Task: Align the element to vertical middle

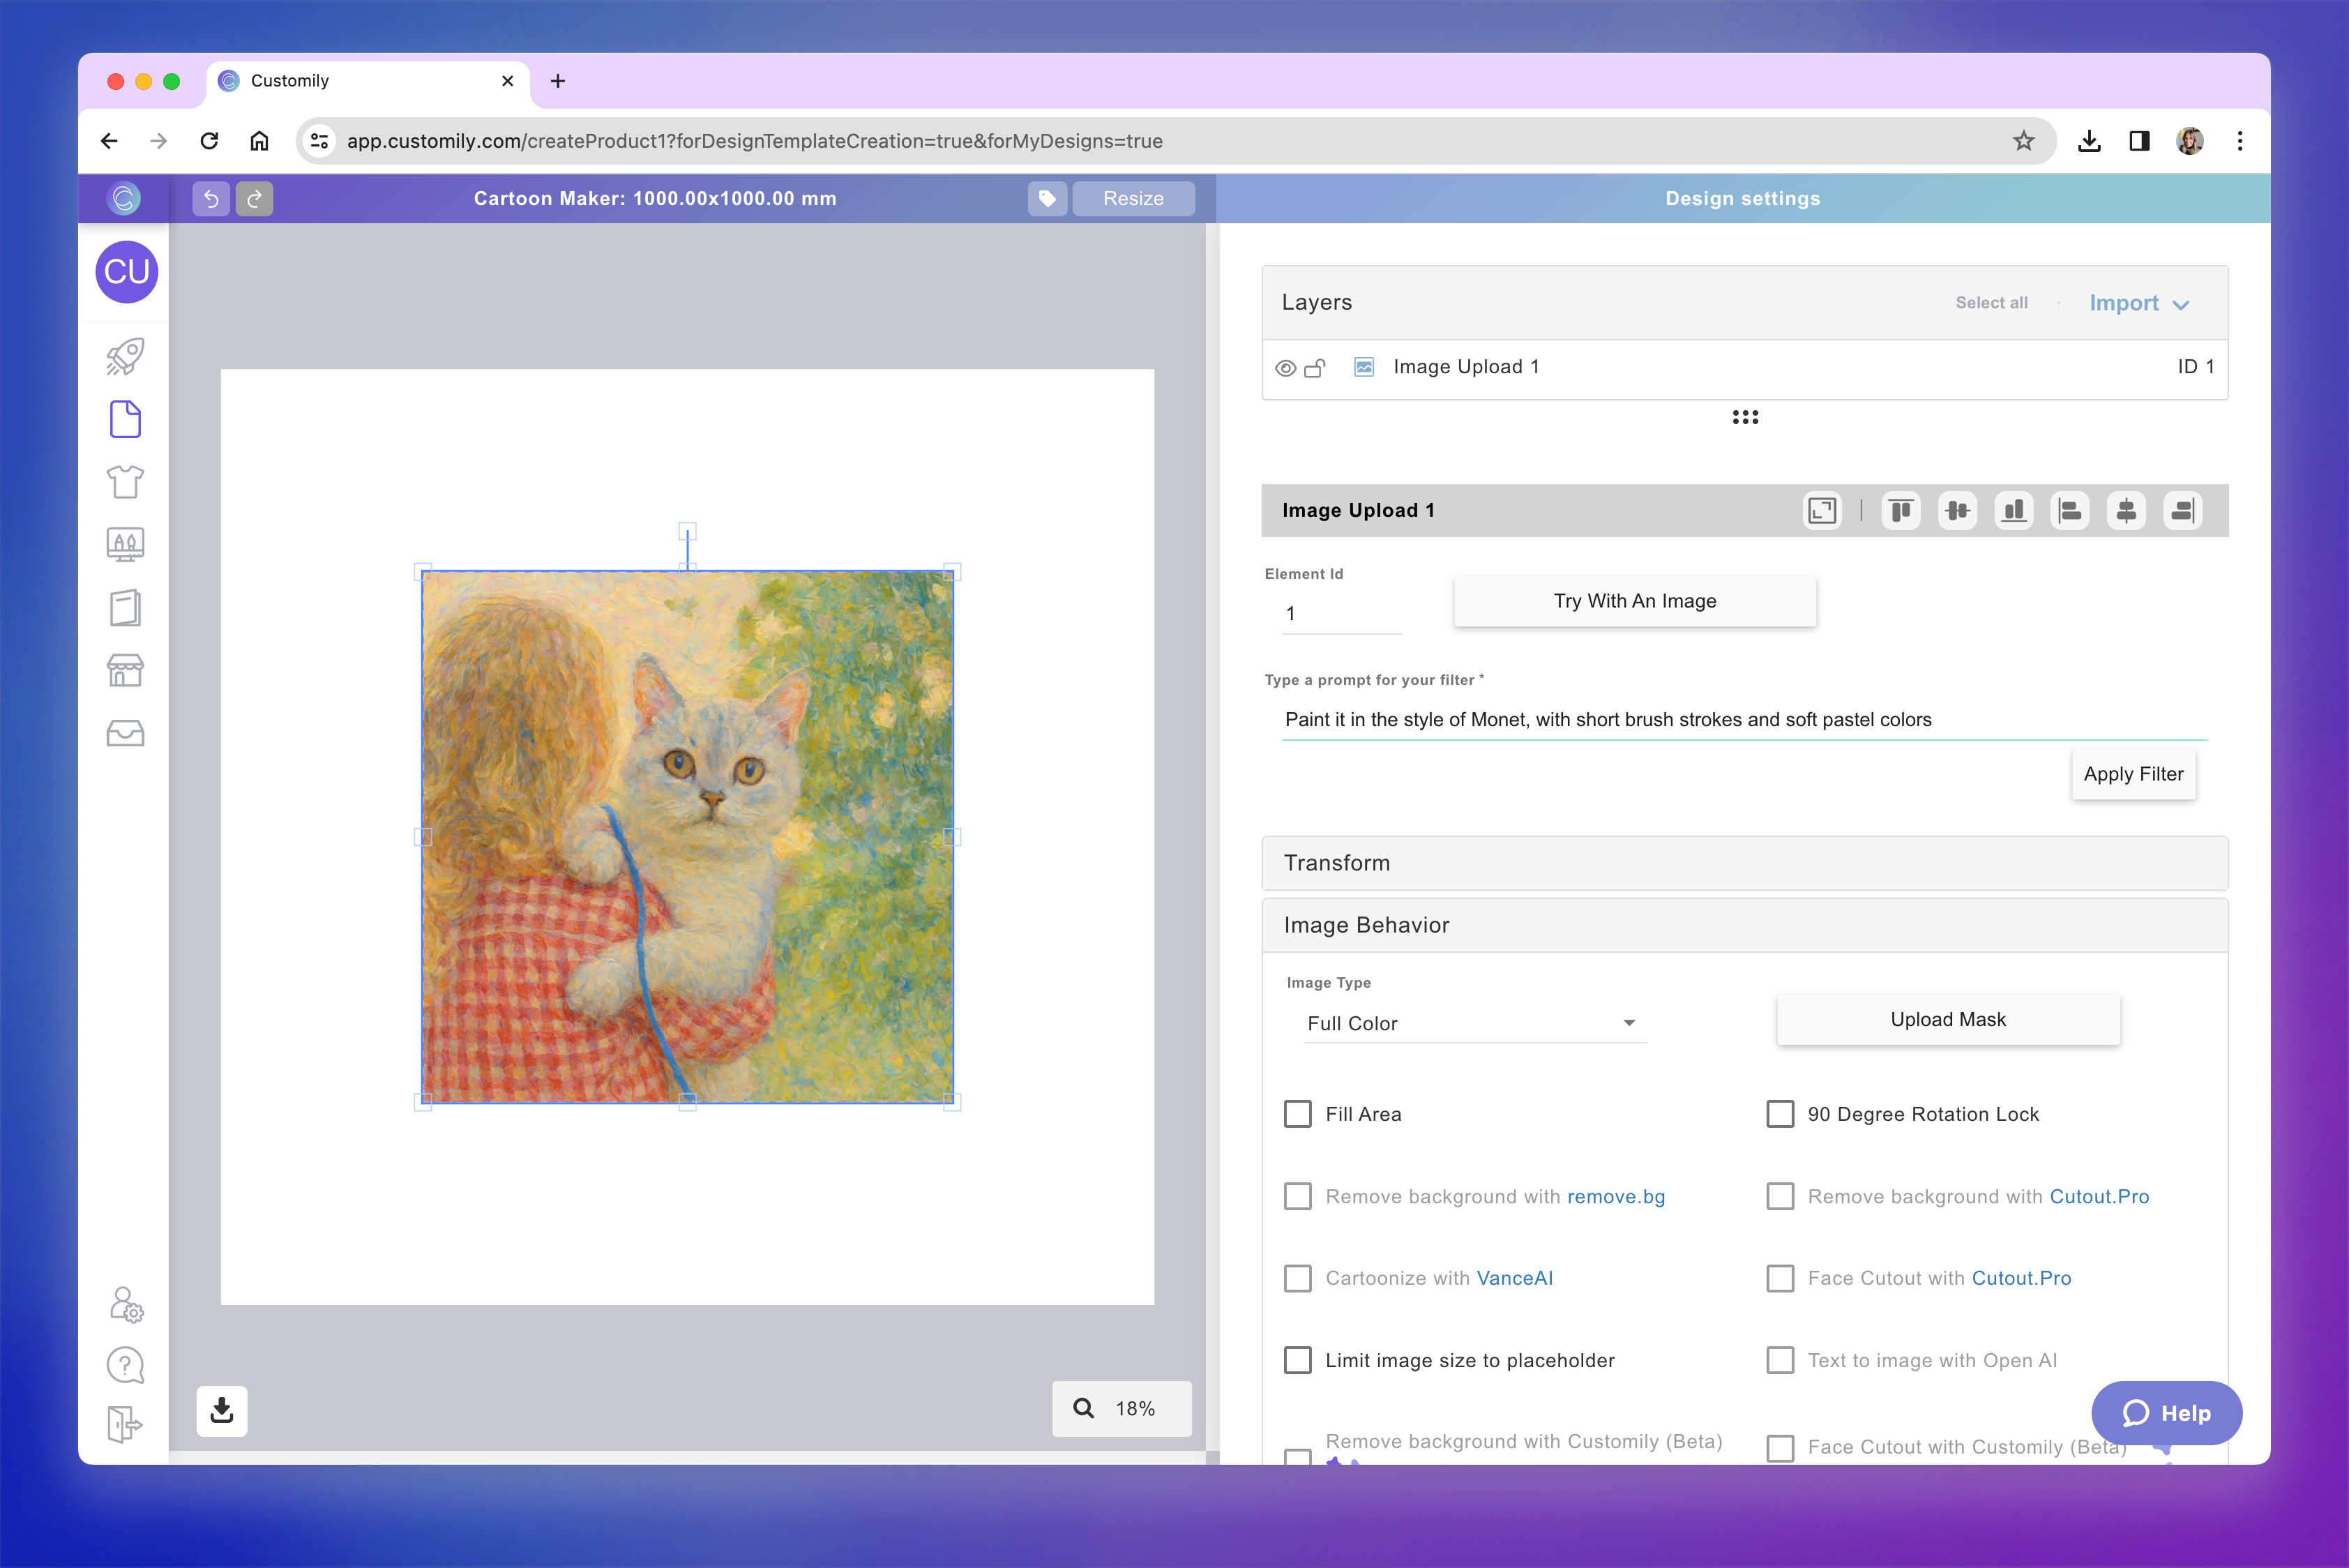Action: (x=1957, y=511)
